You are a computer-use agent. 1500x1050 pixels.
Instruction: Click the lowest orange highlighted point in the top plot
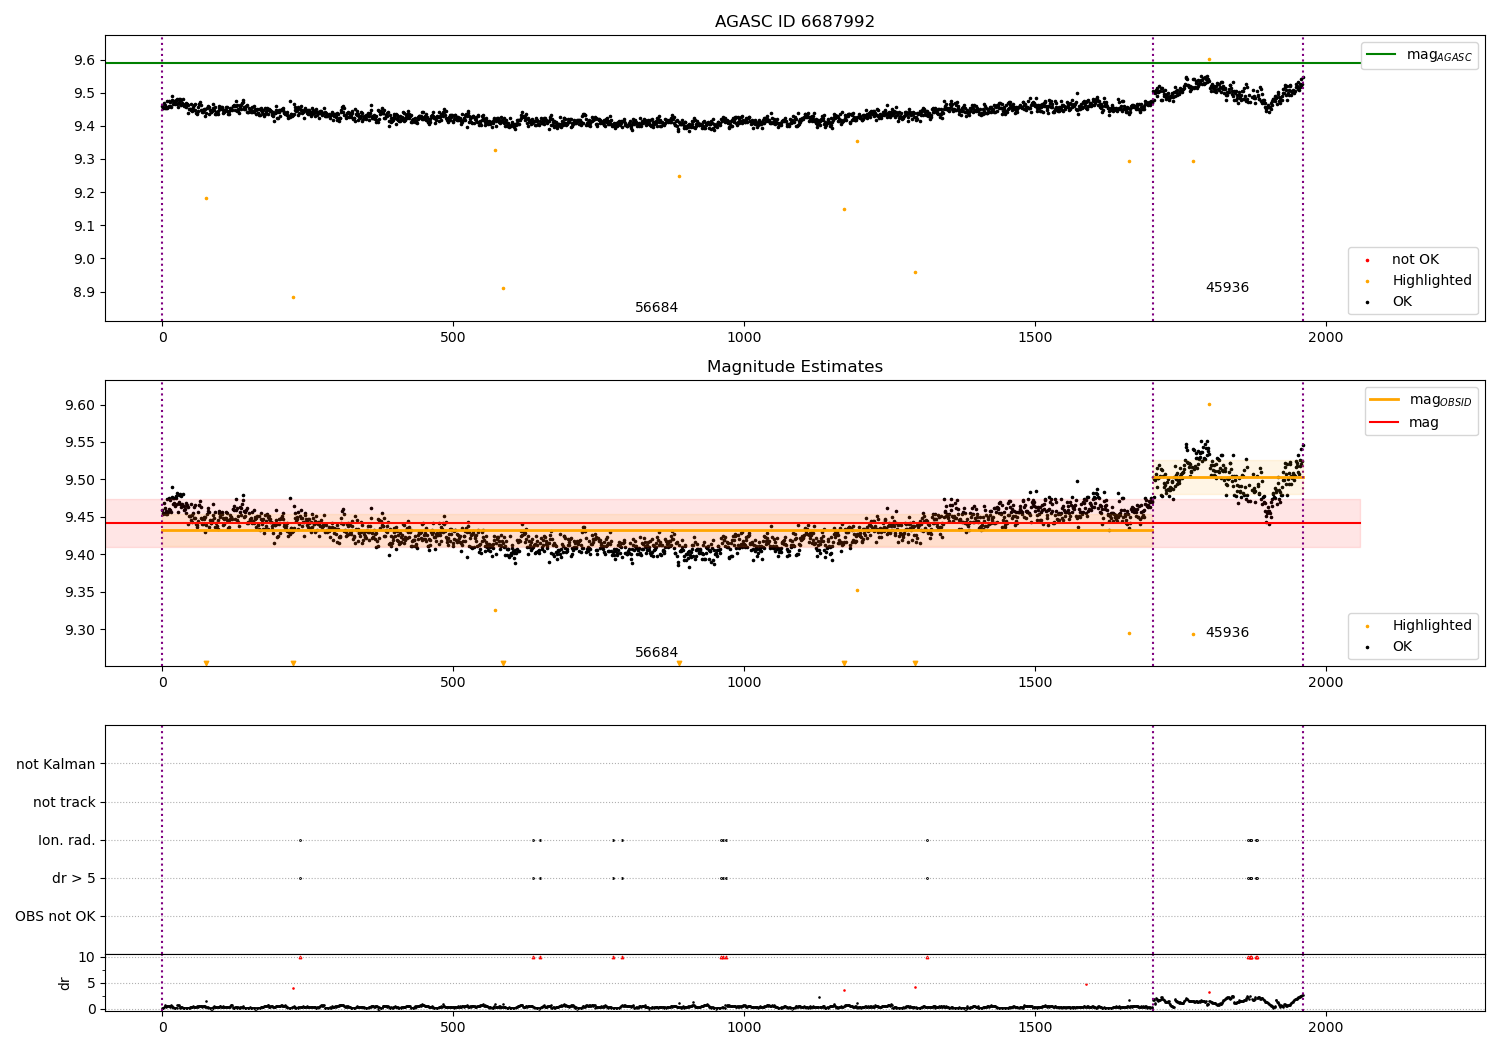[x=293, y=297]
